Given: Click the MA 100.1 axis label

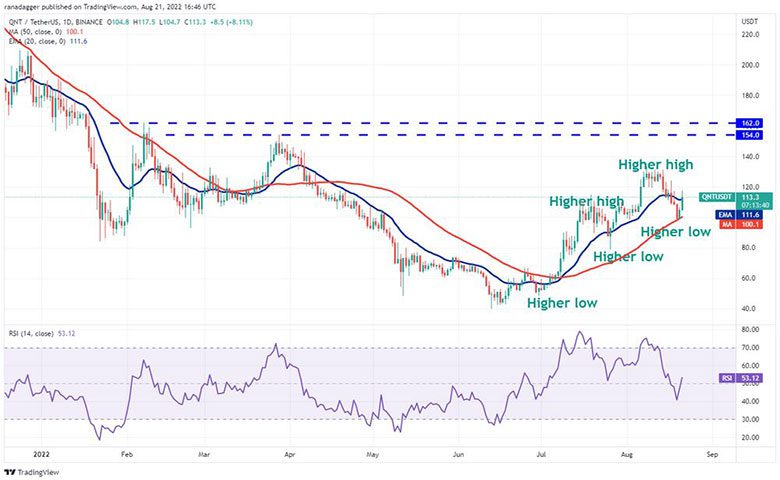Looking at the screenshot, I should click(x=740, y=225).
